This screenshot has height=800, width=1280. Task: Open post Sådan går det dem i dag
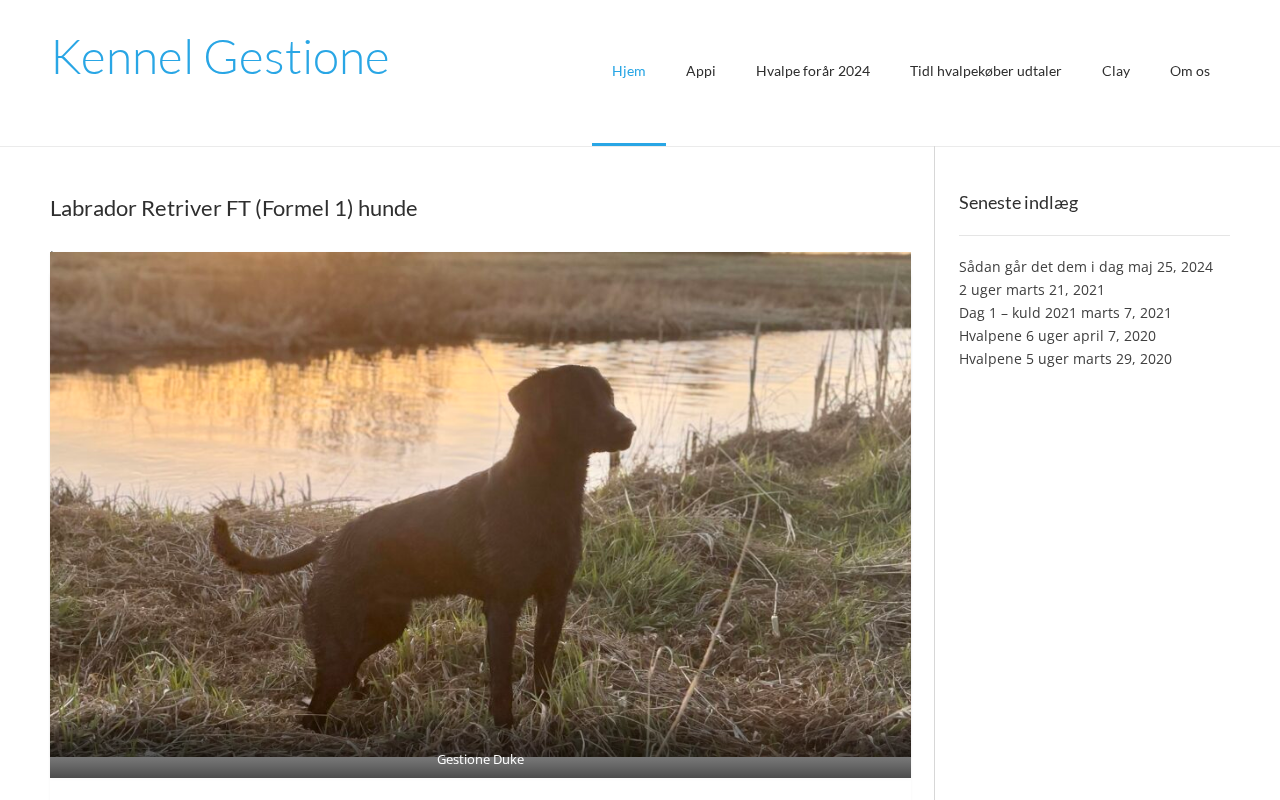pyautogui.click(x=1041, y=267)
